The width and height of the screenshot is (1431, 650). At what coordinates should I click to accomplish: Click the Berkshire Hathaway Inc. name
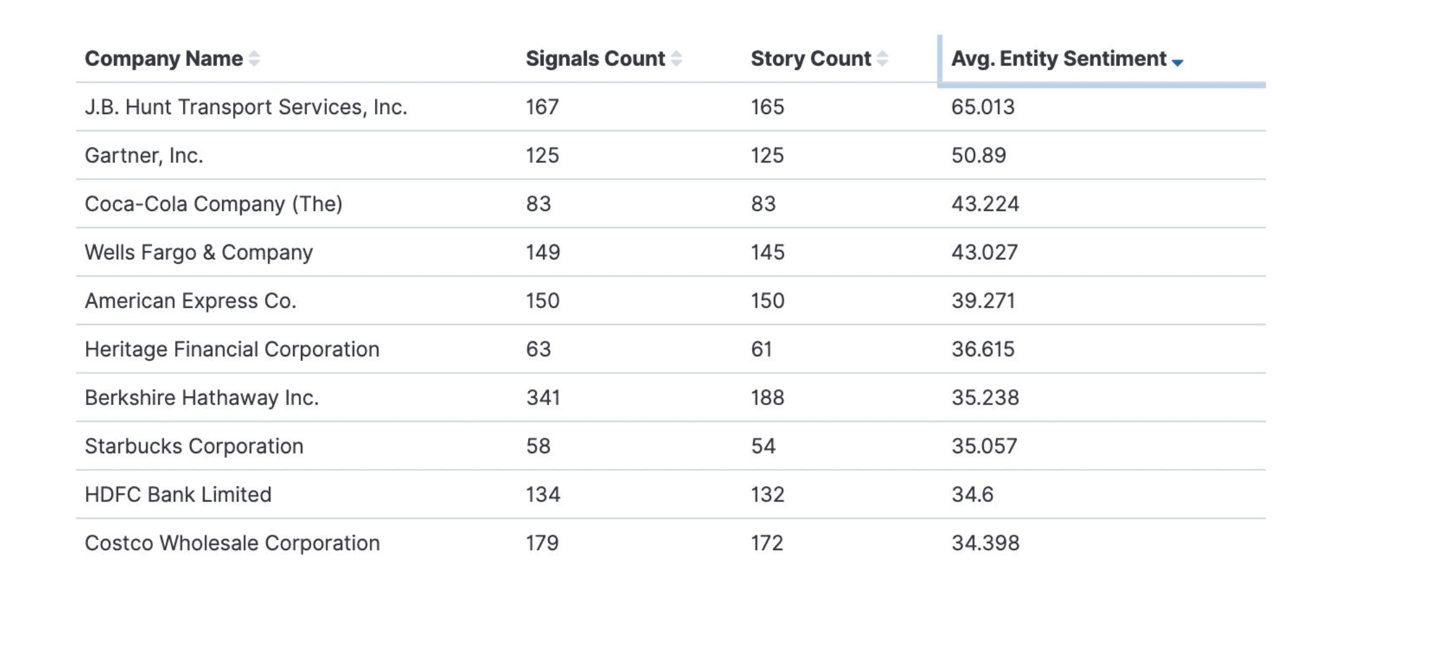coord(201,398)
